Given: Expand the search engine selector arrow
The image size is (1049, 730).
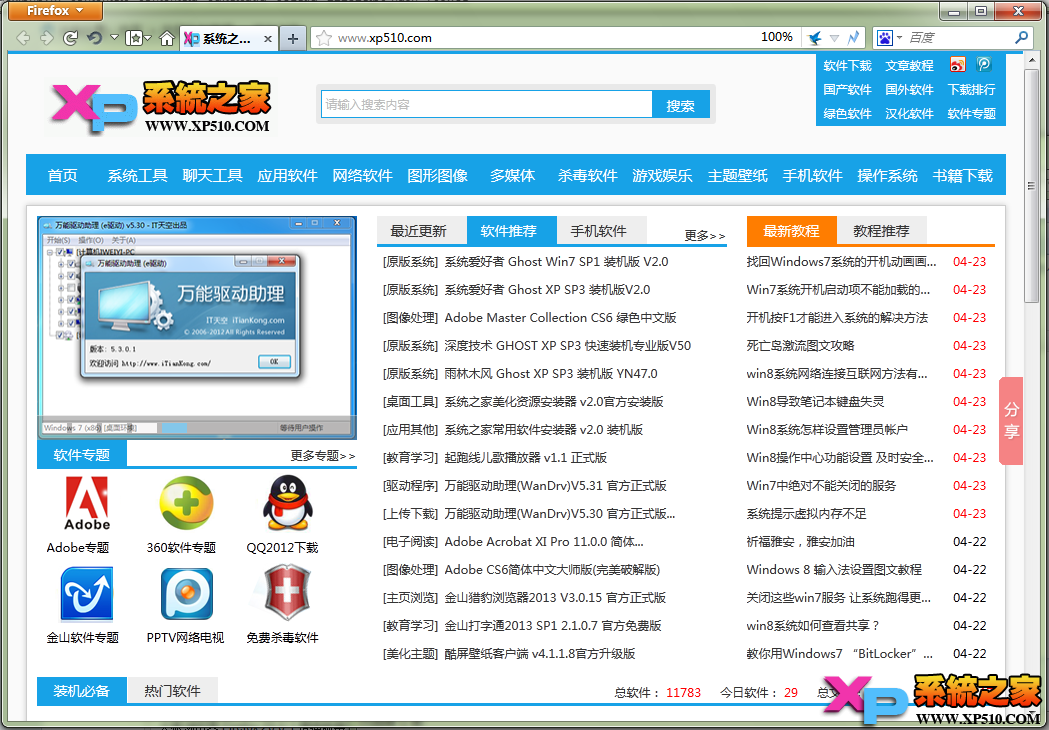Looking at the screenshot, I should (900, 37).
